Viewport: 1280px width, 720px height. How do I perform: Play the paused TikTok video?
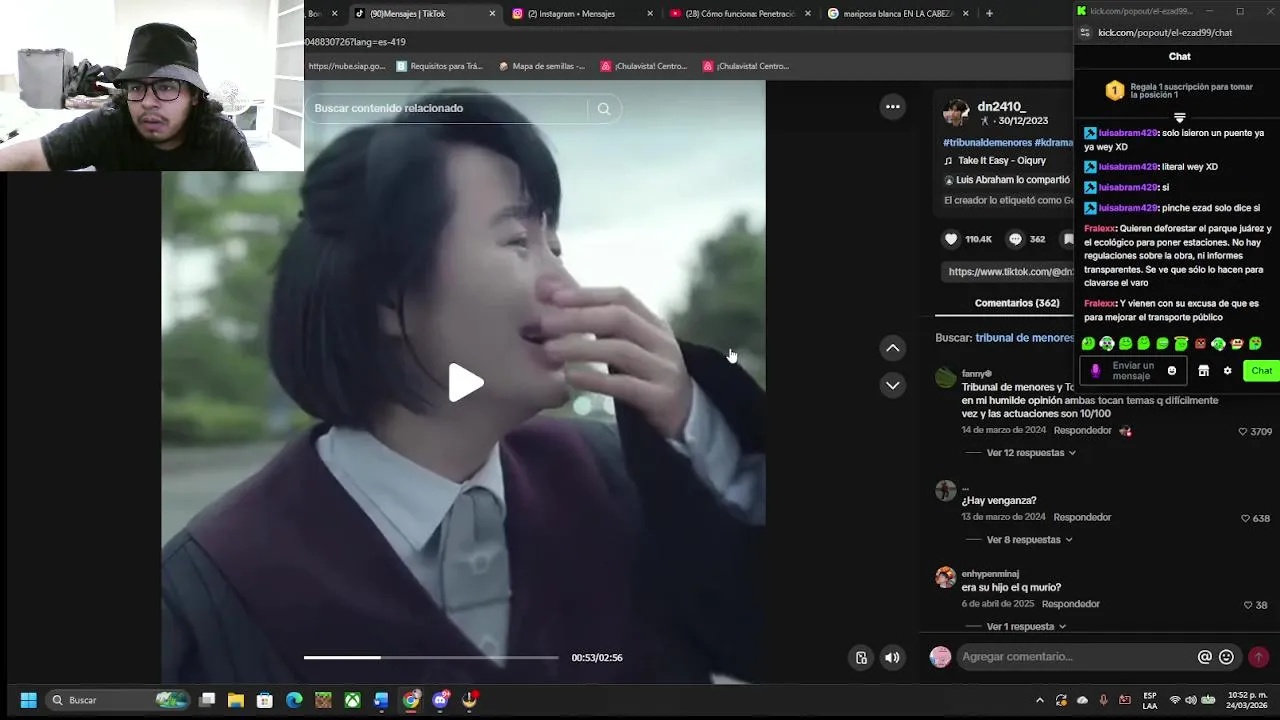pyautogui.click(x=466, y=383)
